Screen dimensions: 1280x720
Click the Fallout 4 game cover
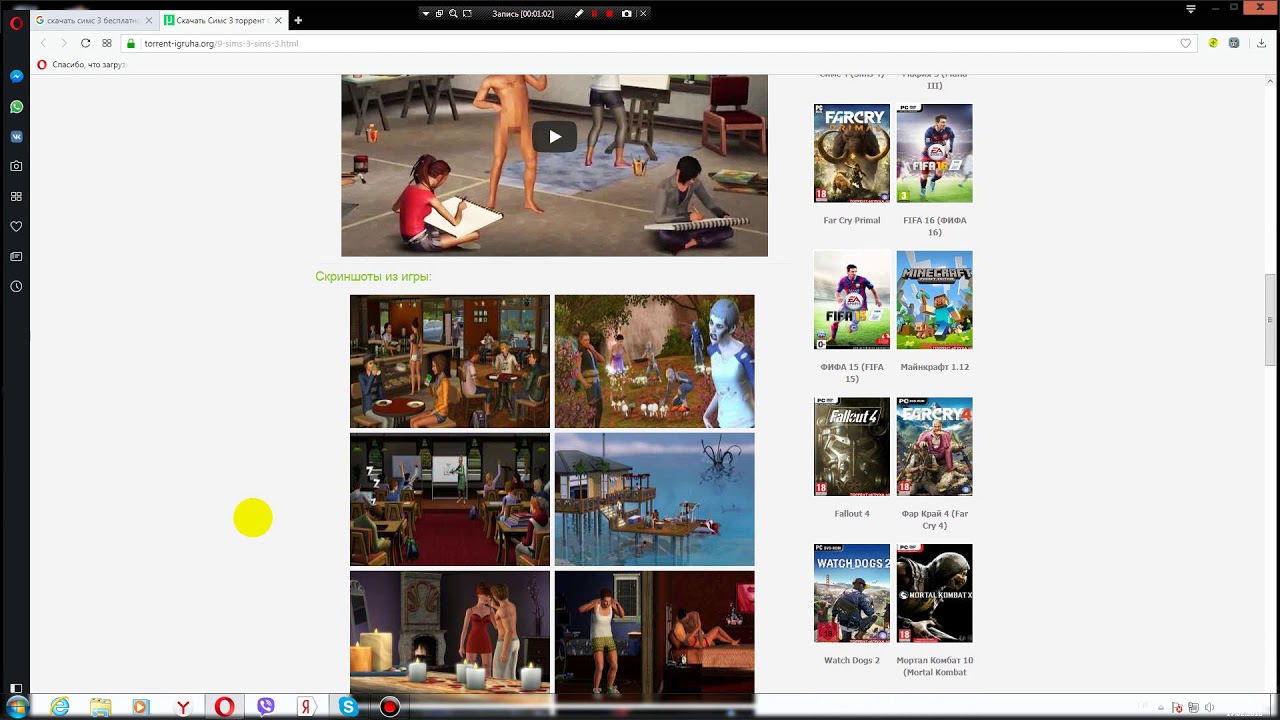point(852,447)
